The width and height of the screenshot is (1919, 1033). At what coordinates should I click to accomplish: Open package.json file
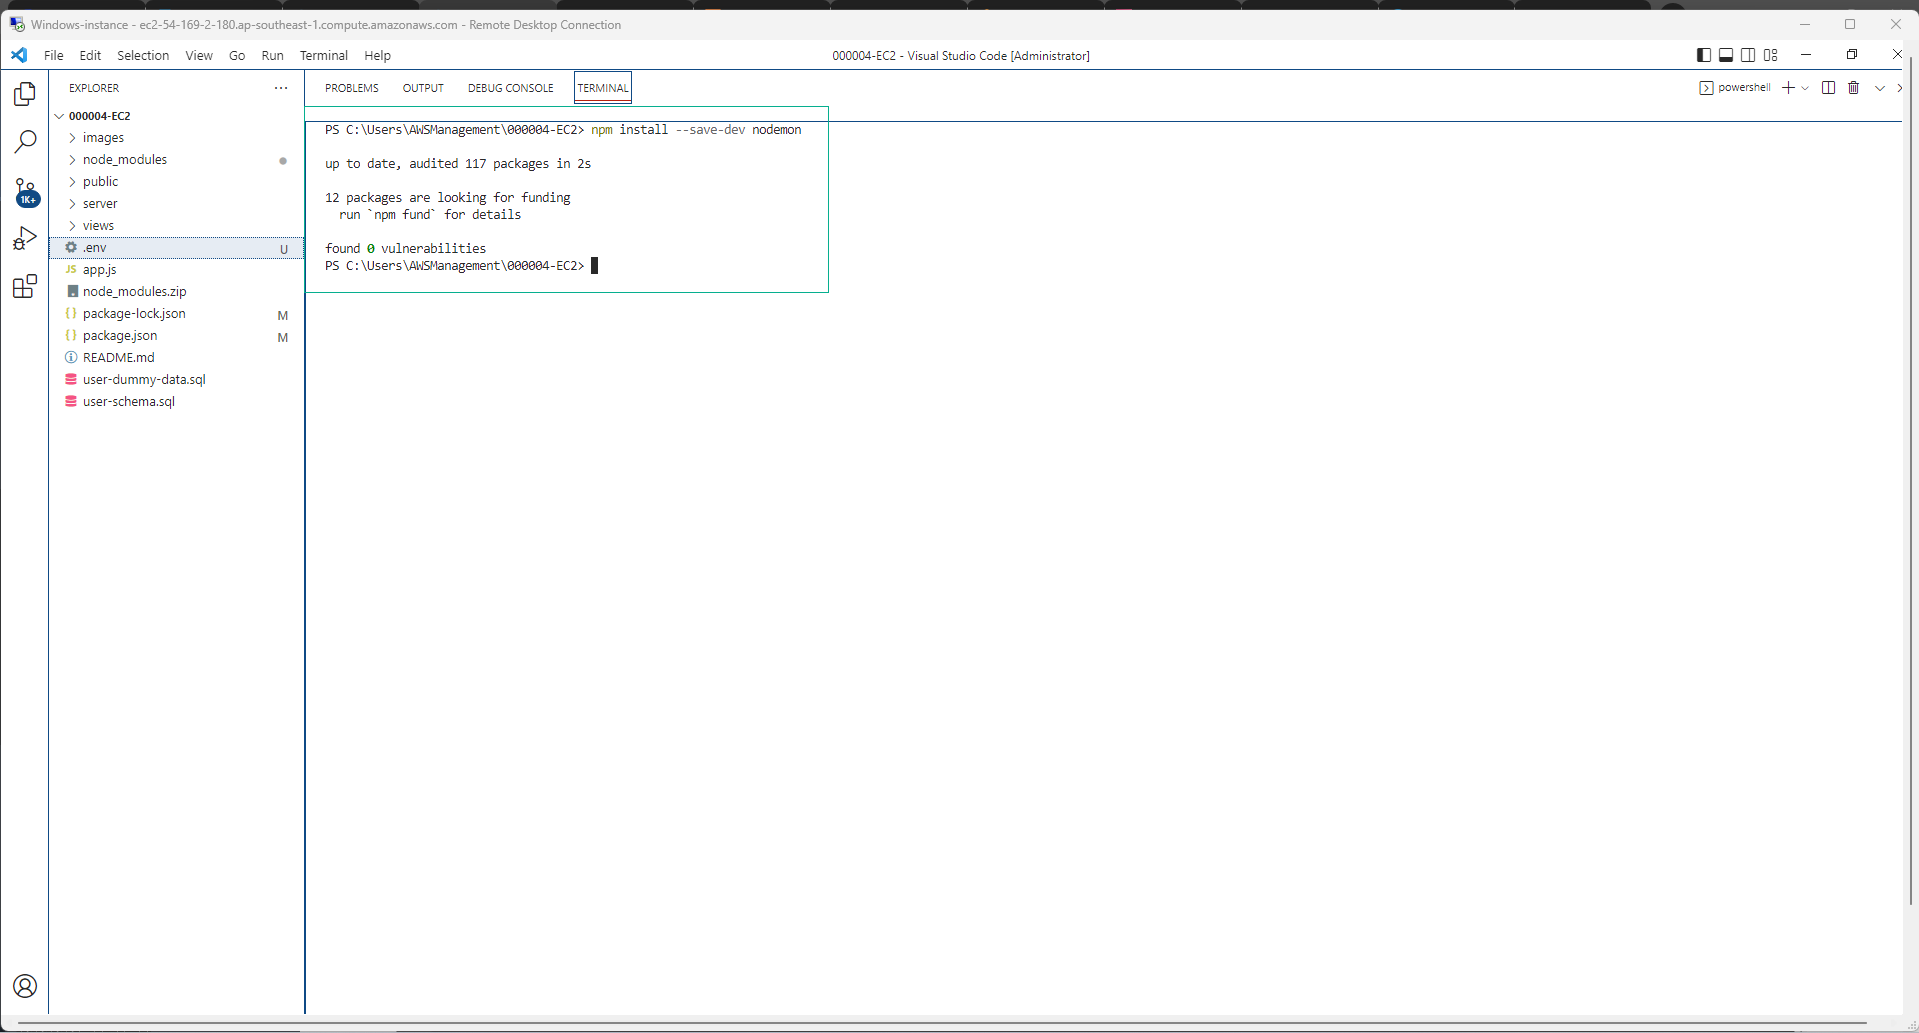click(x=176, y=336)
